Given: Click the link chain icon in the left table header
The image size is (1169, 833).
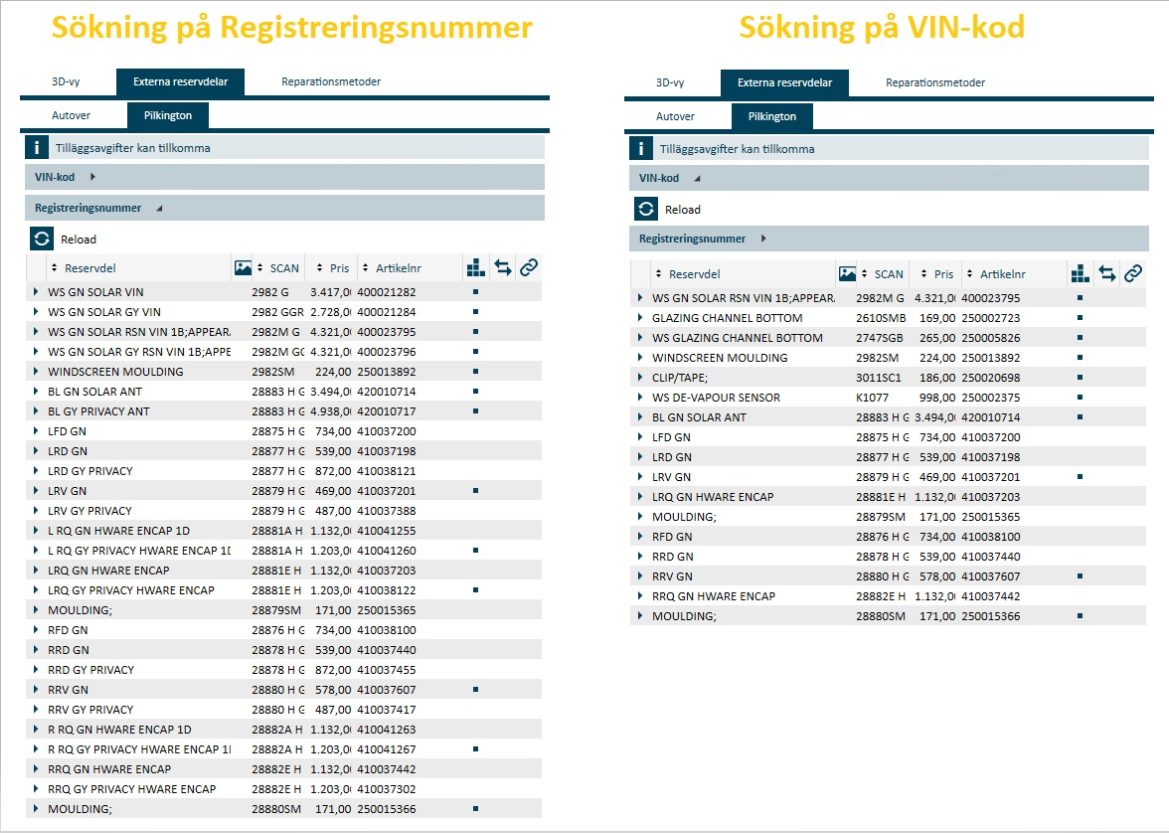Looking at the screenshot, I should pos(529,267).
